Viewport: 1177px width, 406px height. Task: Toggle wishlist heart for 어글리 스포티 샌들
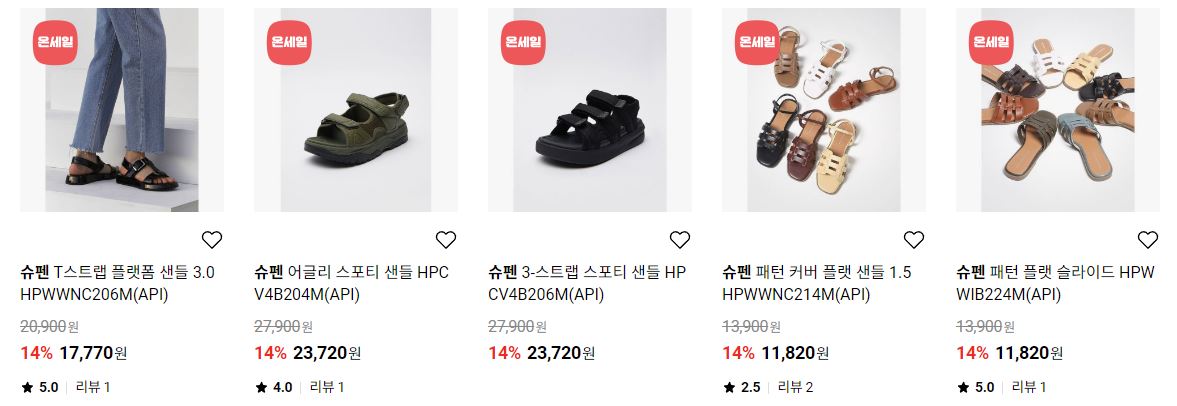pos(446,239)
